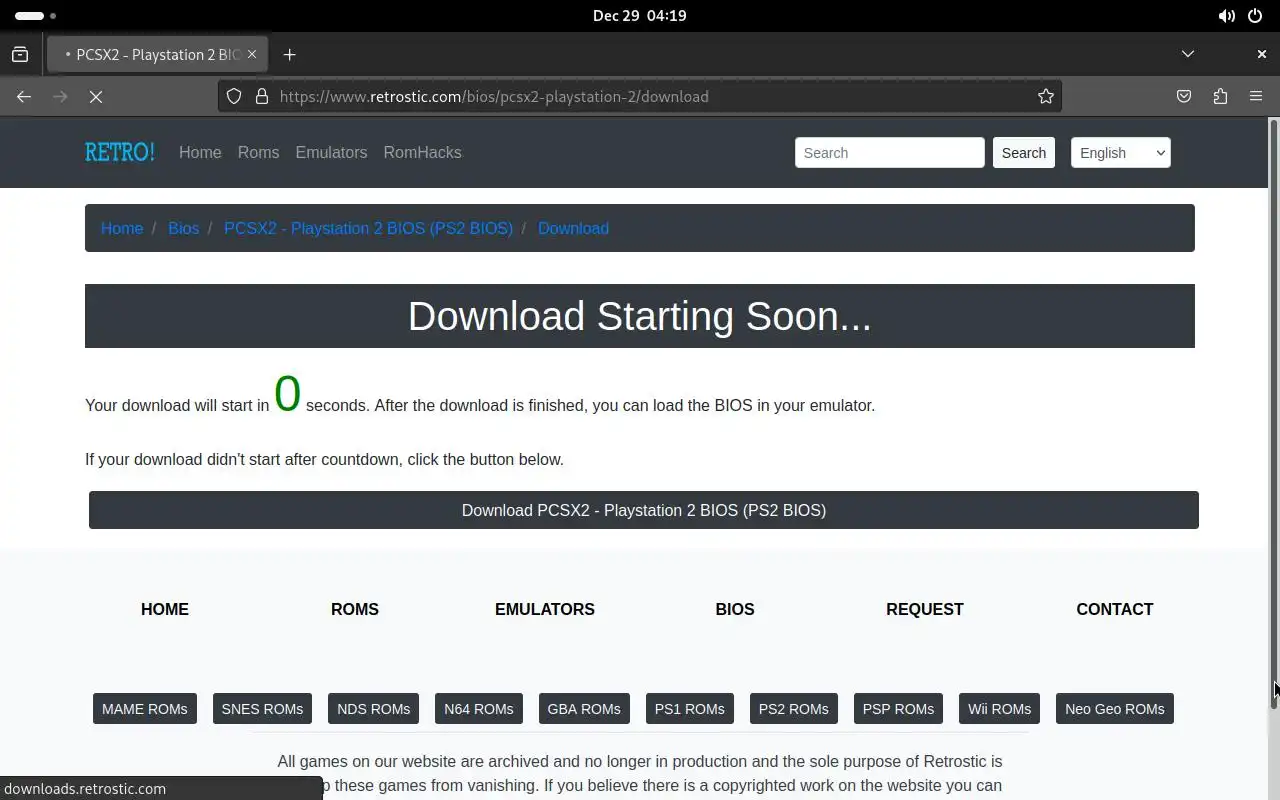The image size is (1280, 800).
Task: Click the PS1 ROMs button
Action: [690, 709]
